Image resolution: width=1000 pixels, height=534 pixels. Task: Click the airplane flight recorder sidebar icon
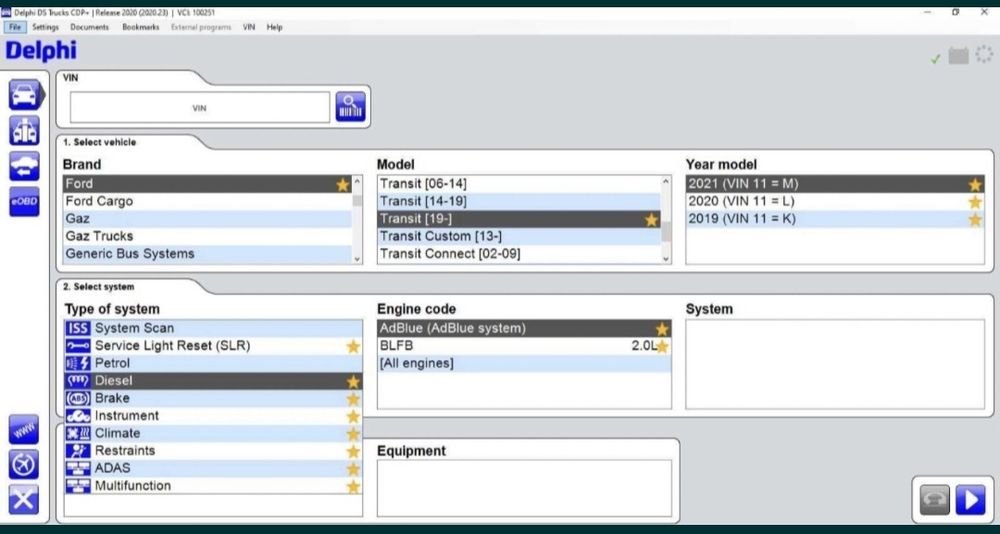pos(24,464)
